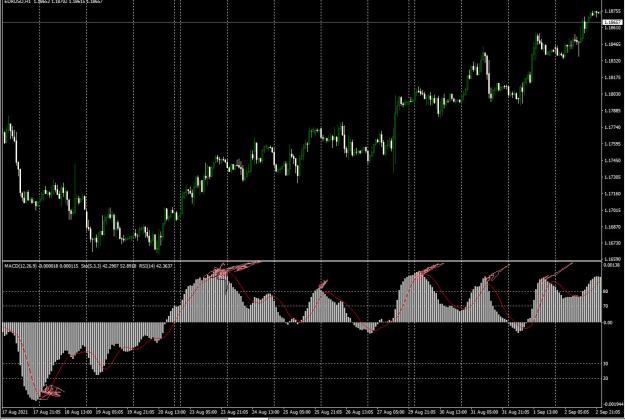This screenshot has width=625, height=420.
Task: Click the highlighted current price tag
Action: point(613,22)
